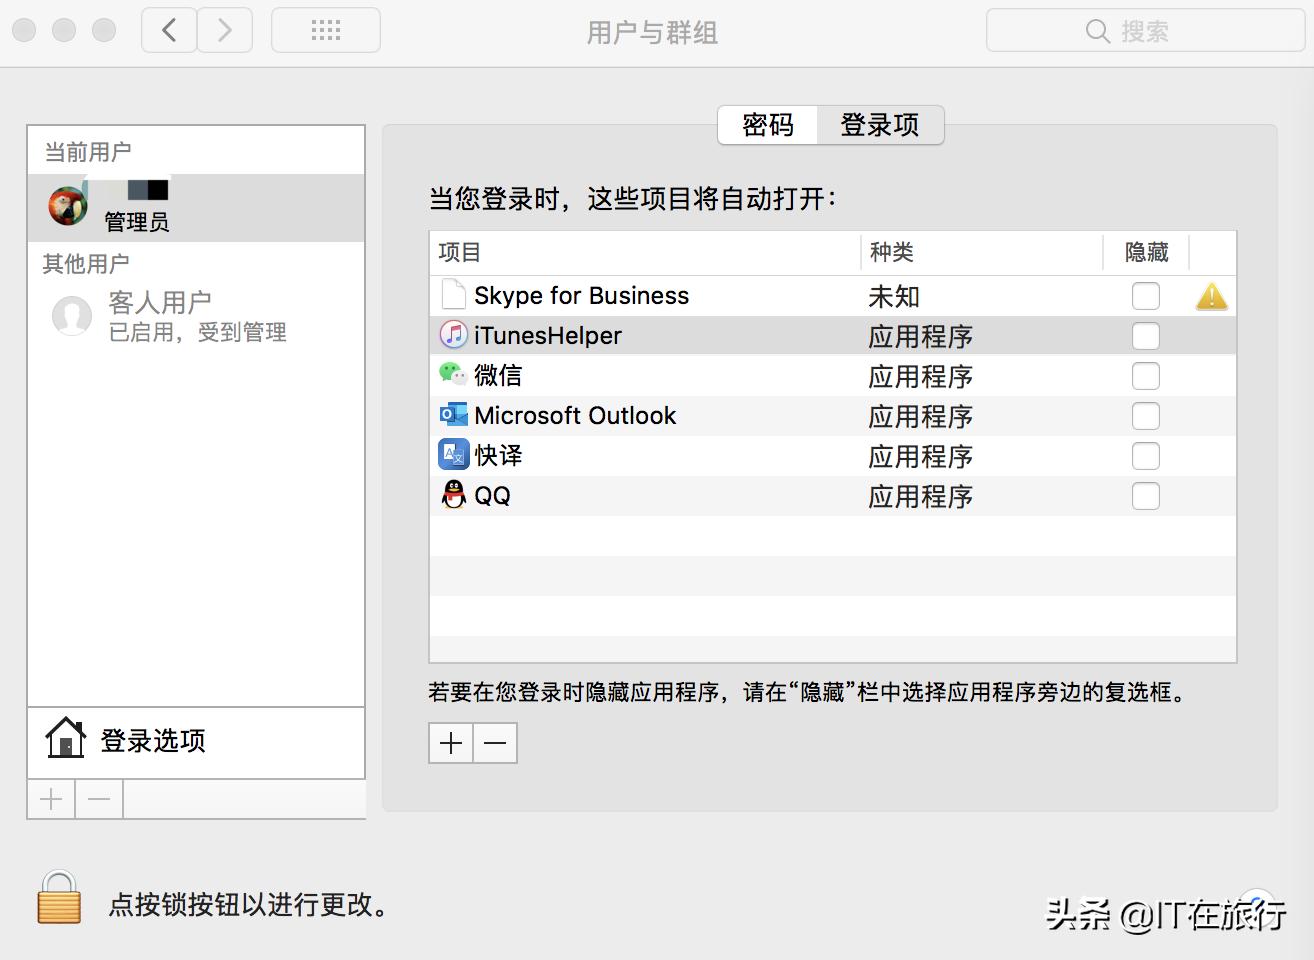
Task: Click the warning triangle next to Skype for Business
Action: (1211, 295)
